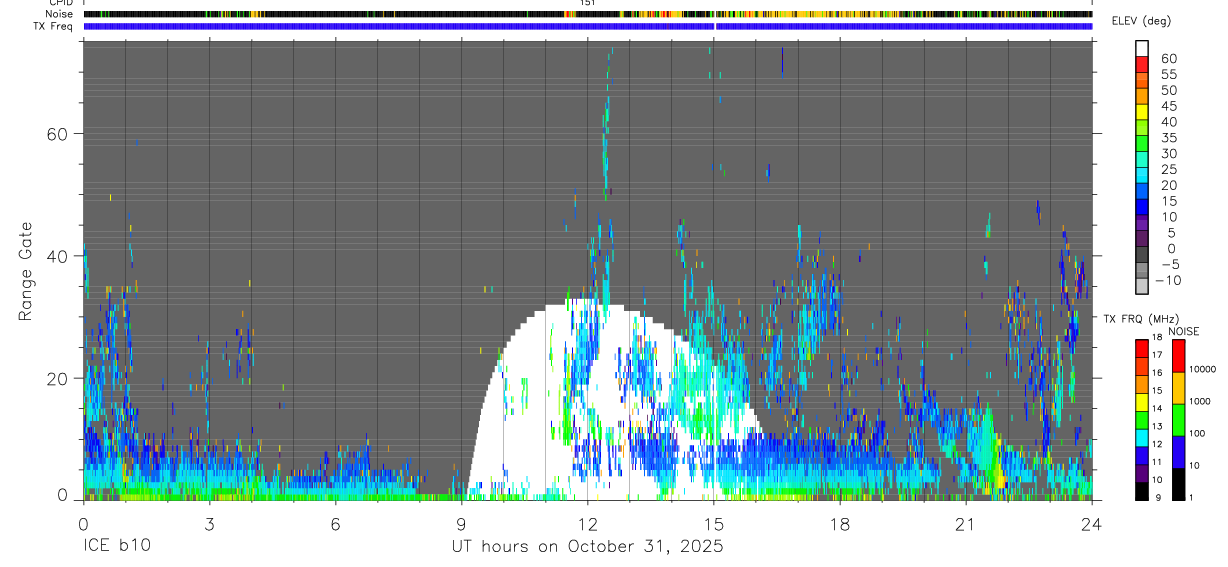
Task: Click the NOISE label 100
Action: tap(1197, 433)
